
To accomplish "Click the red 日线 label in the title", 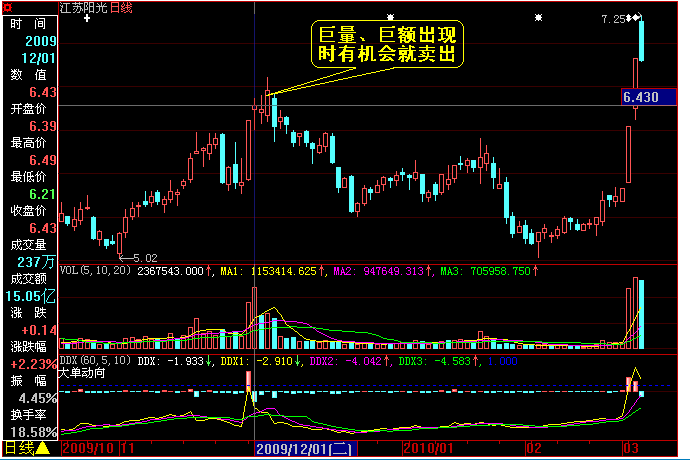I will point(121,7).
